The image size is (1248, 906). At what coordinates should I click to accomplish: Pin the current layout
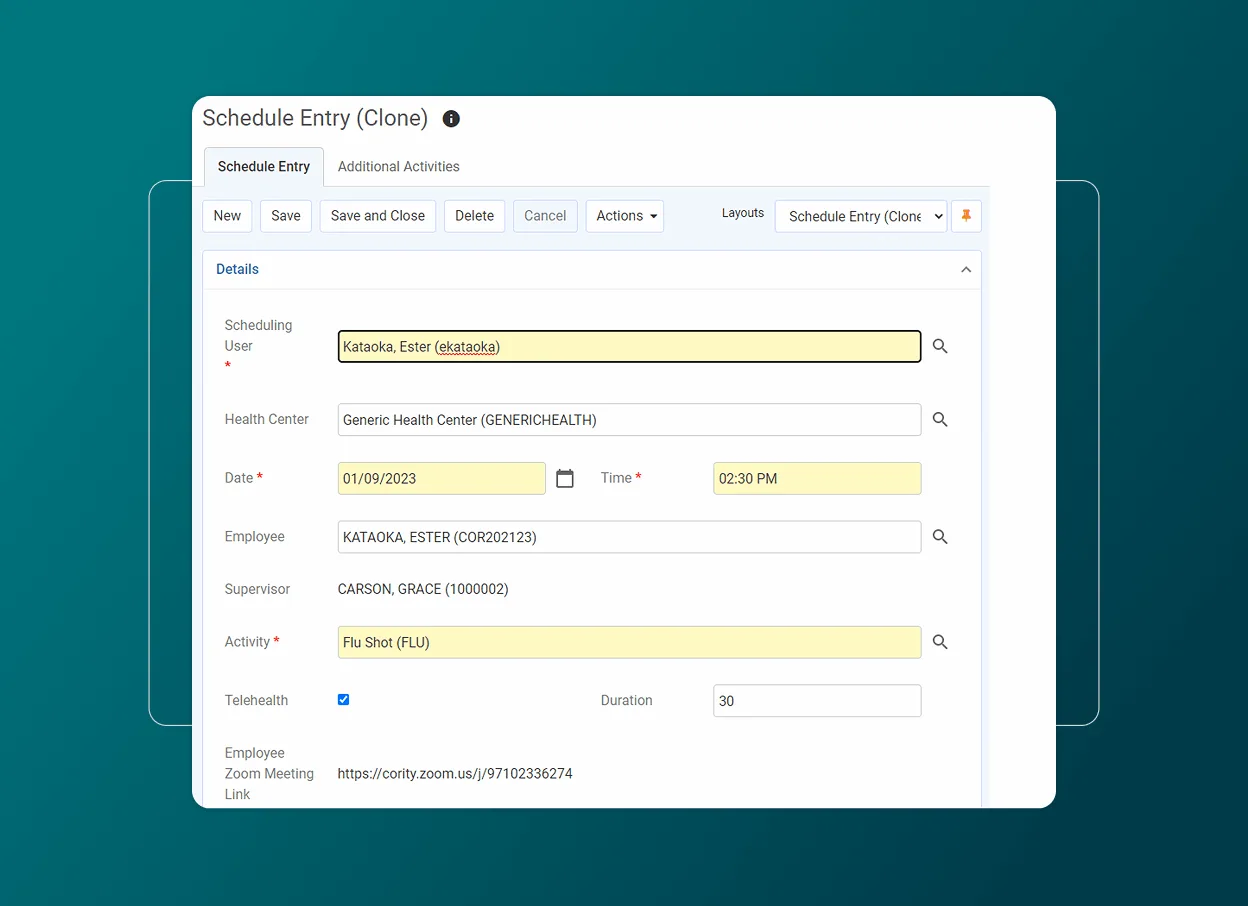tap(965, 215)
